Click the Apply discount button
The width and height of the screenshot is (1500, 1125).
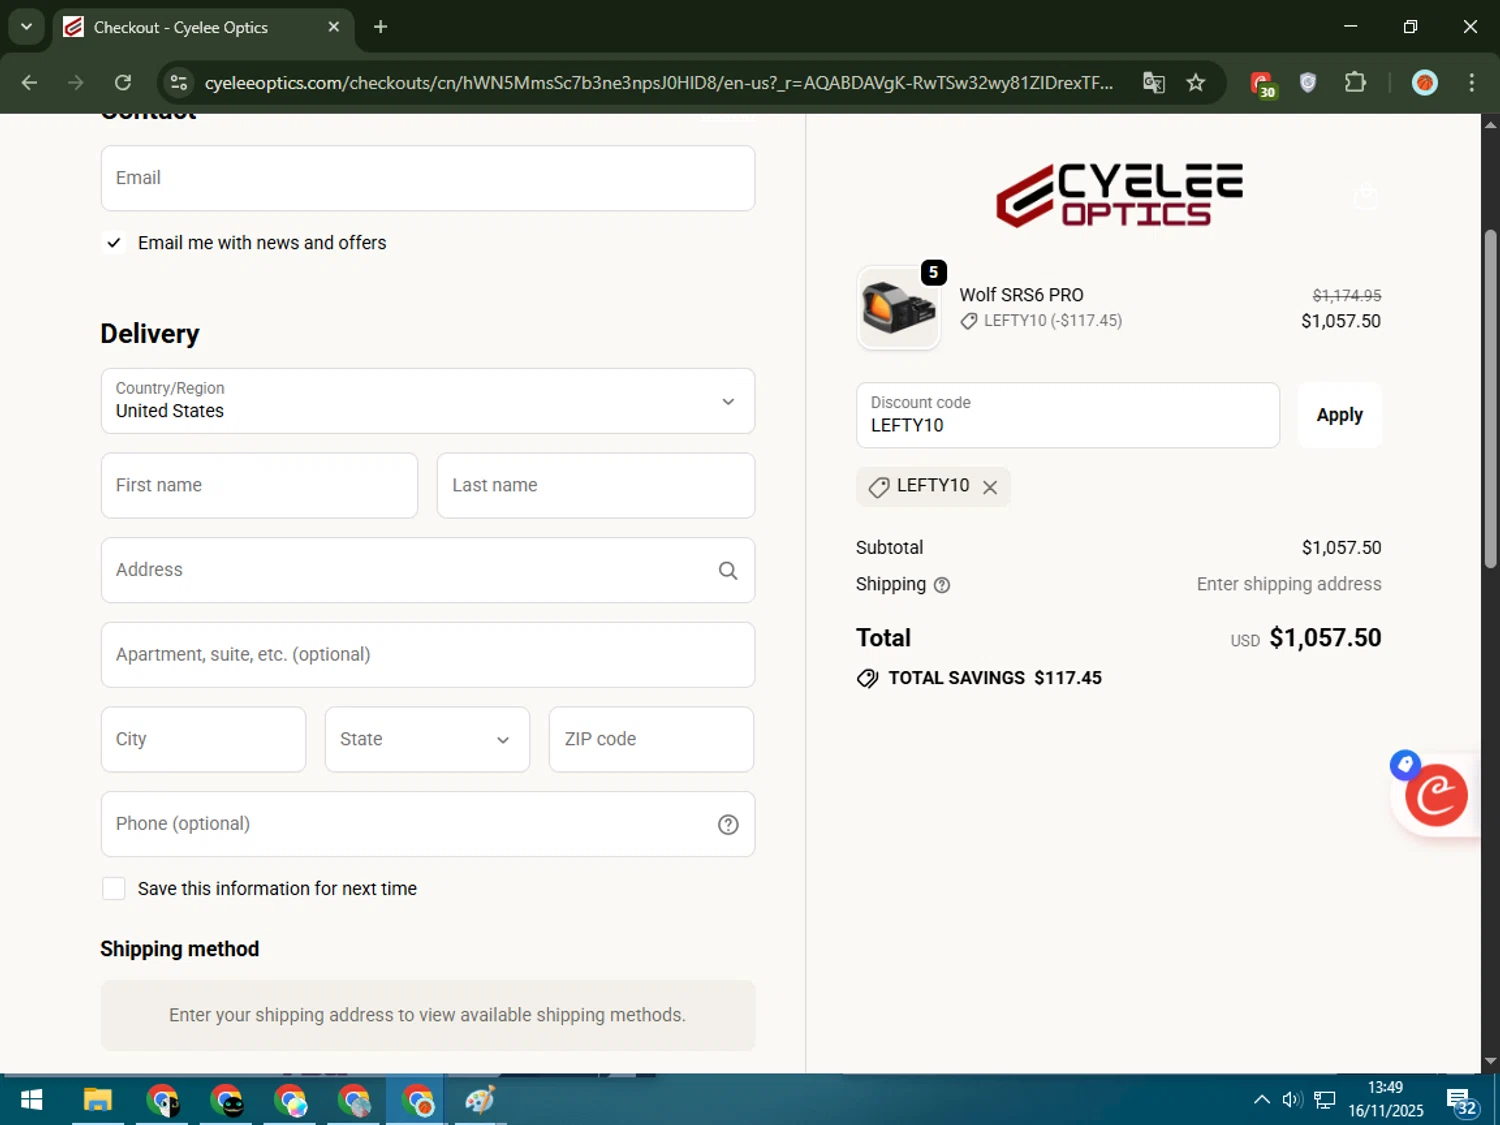tap(1340, 415)
